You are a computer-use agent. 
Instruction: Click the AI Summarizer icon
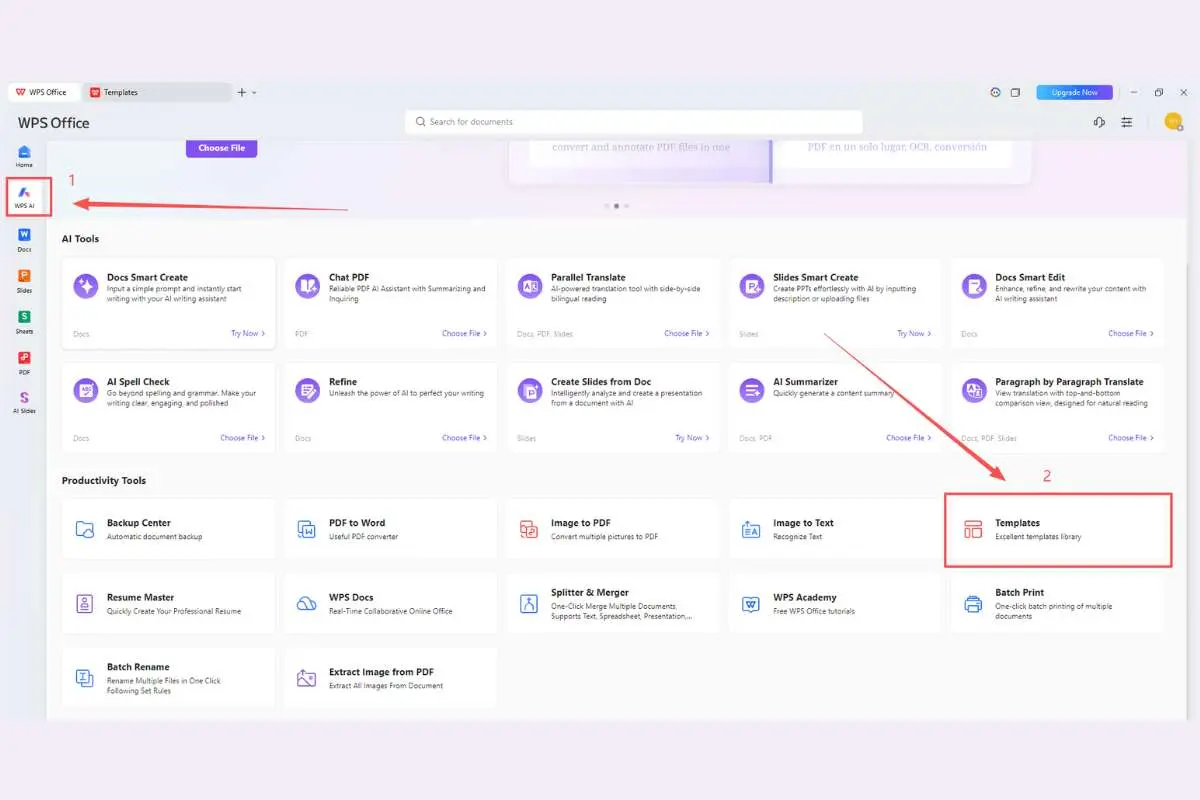tap(752, 390)
